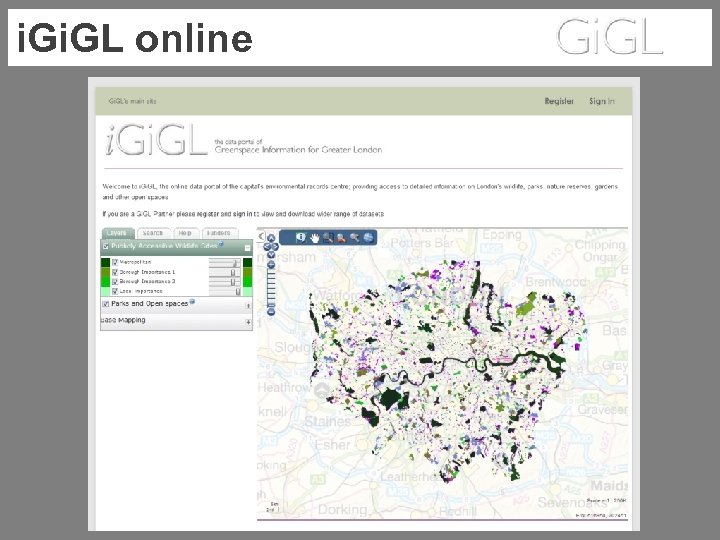Pan the map north with up arrow
Image resolution: width=720 pixels, height=540 pixels.
[x=271, y=238]
